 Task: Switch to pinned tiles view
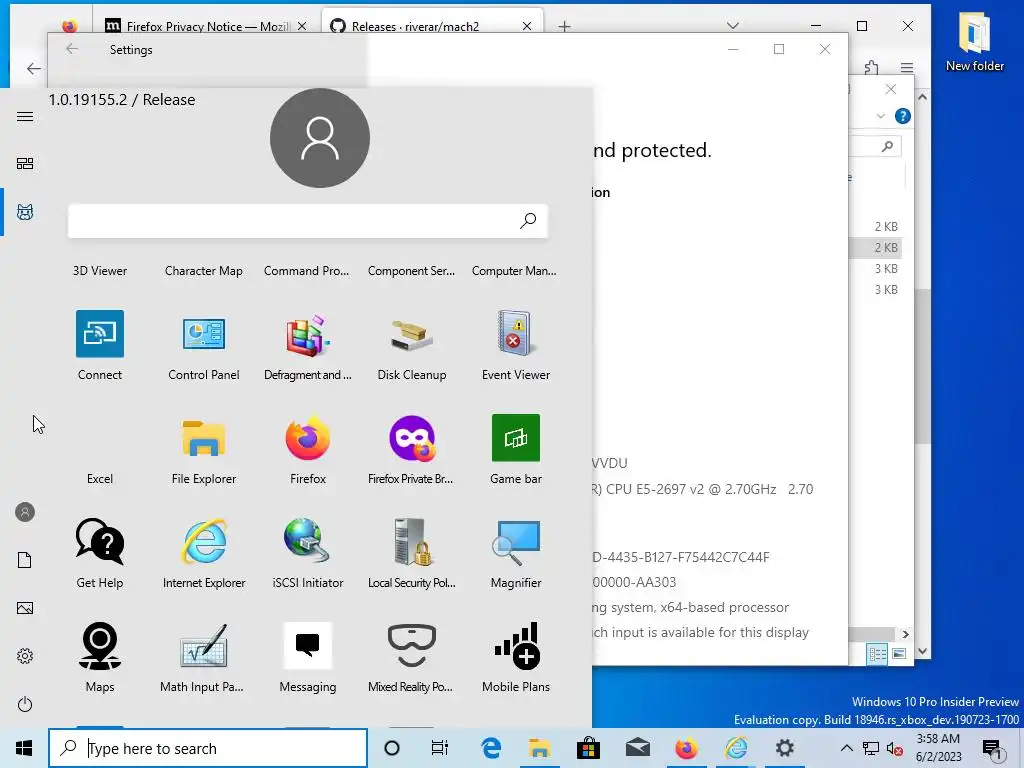click(25, 163)
